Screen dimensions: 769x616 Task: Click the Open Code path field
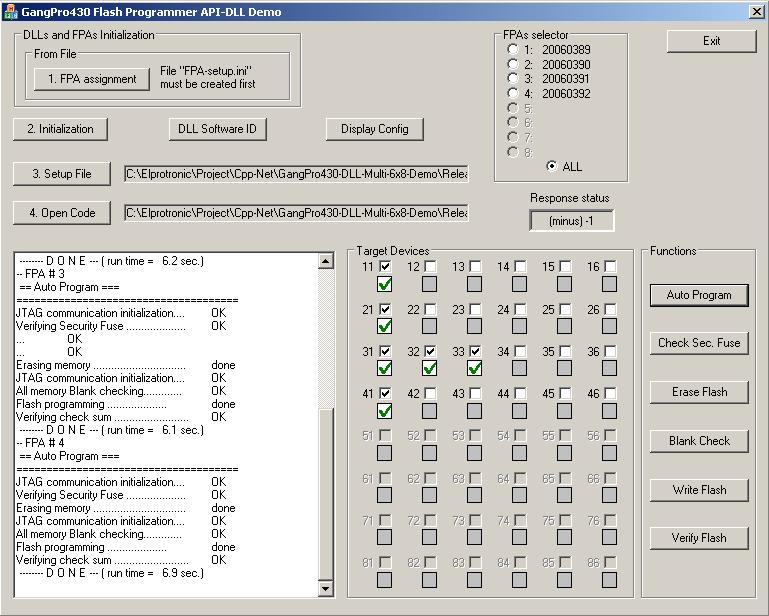297,213
